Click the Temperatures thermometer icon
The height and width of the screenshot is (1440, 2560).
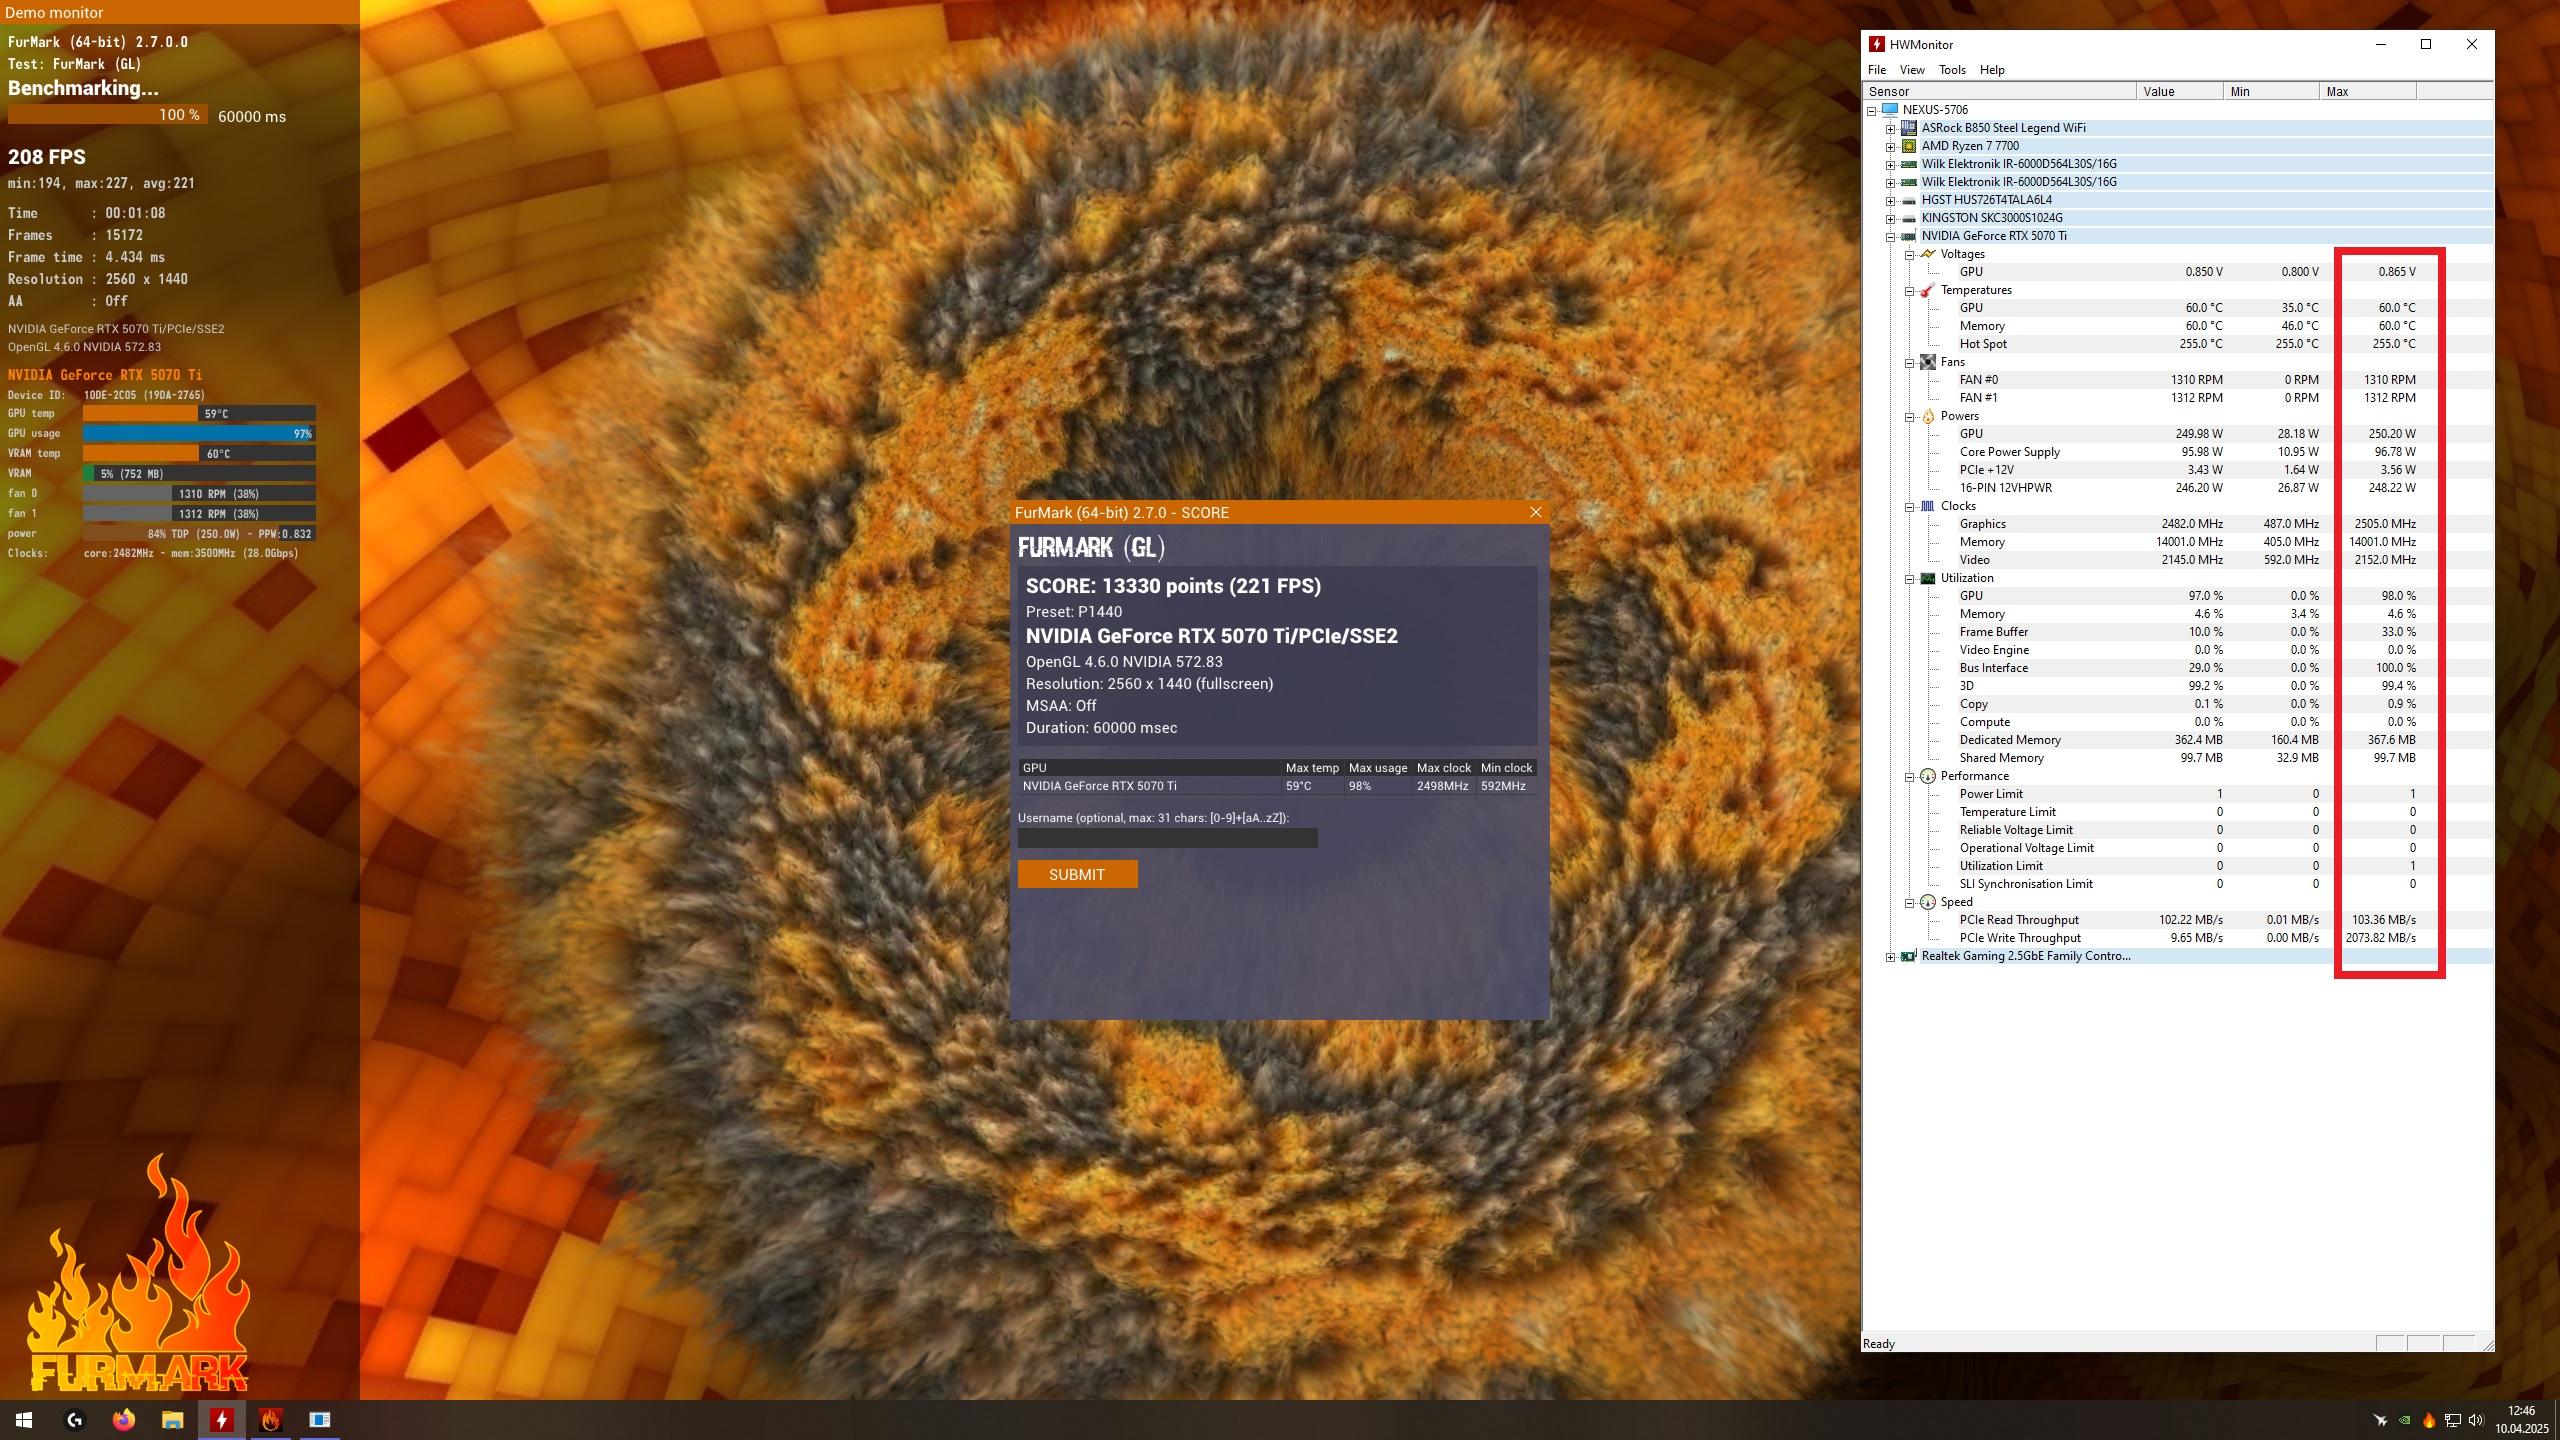tap(1927, 290)
